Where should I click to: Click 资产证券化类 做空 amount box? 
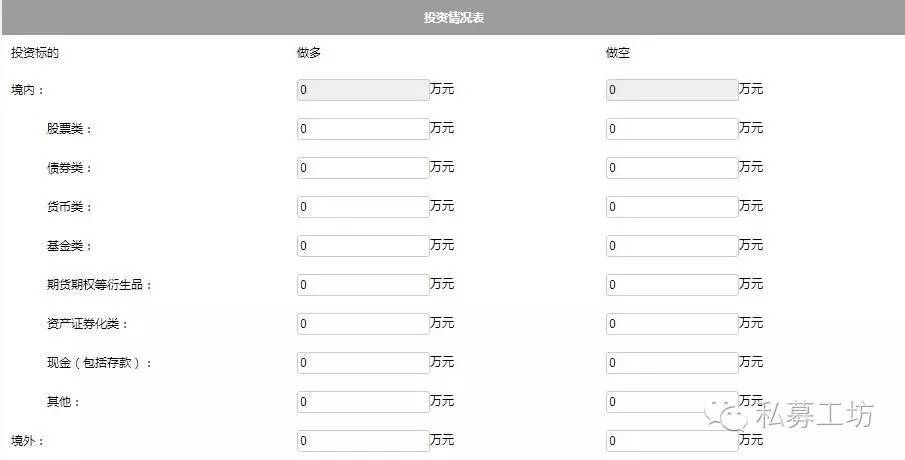click(672, 324)
